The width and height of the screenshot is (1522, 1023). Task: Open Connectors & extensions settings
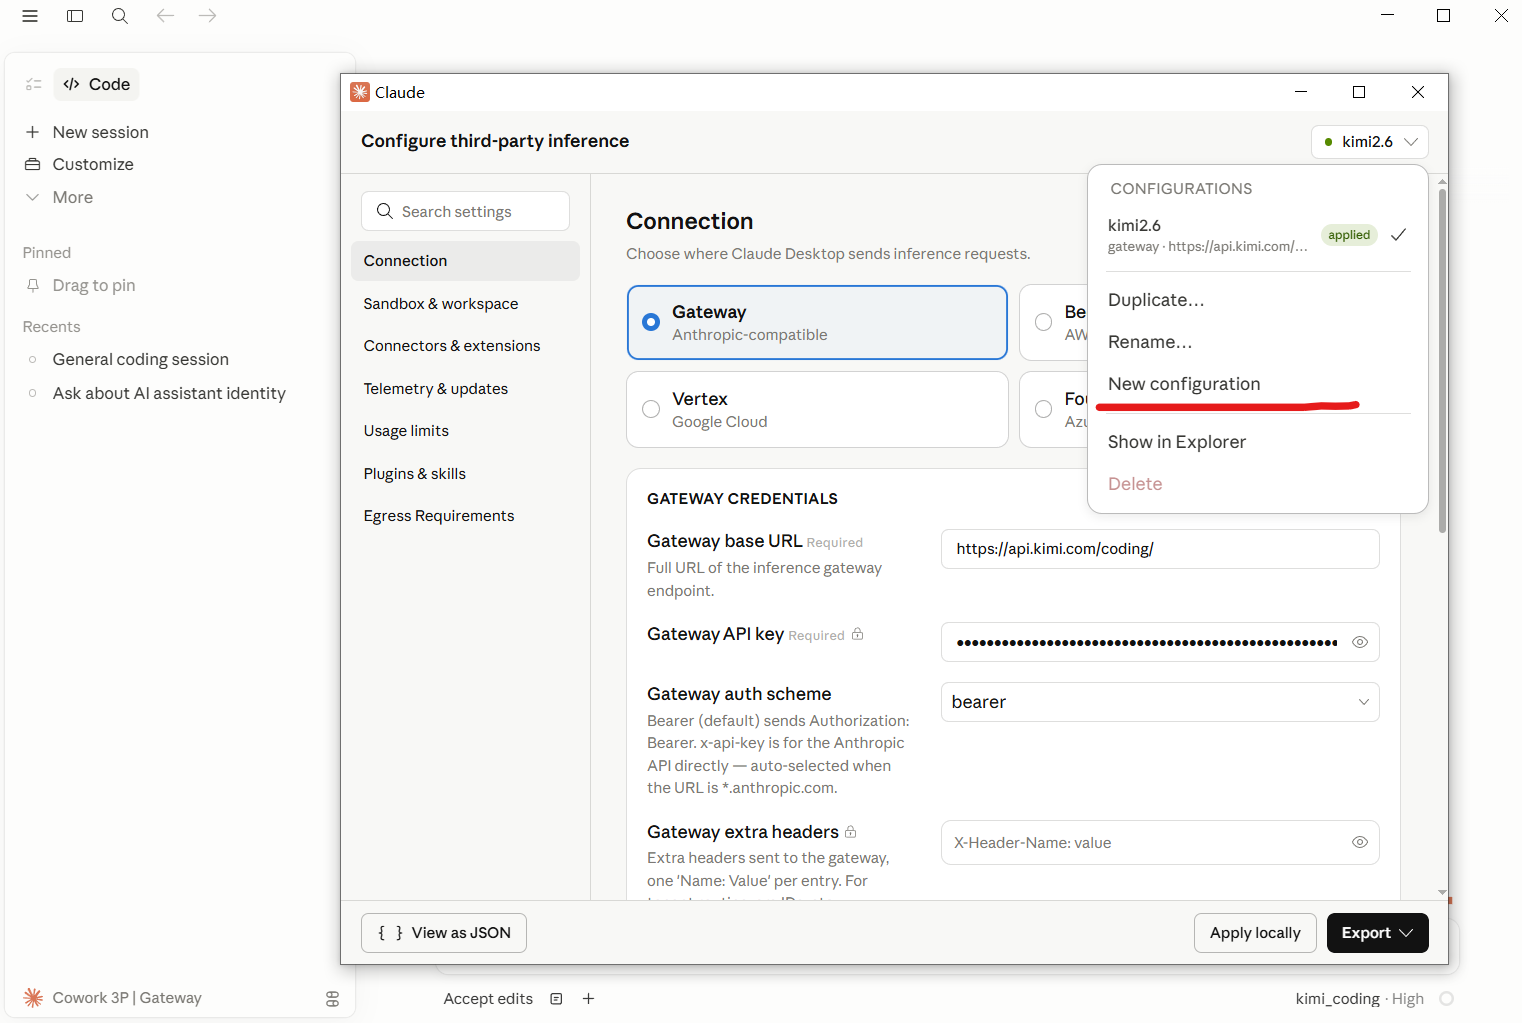click(465, 346)
